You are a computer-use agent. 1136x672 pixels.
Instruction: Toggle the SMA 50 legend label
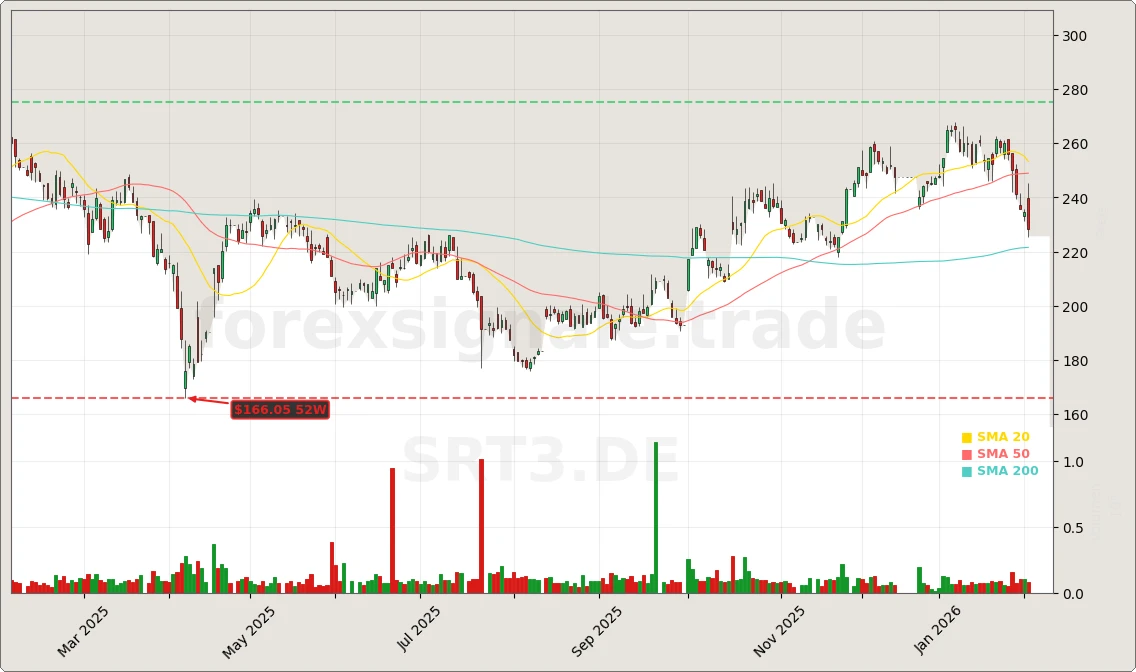coord(1003,454)
